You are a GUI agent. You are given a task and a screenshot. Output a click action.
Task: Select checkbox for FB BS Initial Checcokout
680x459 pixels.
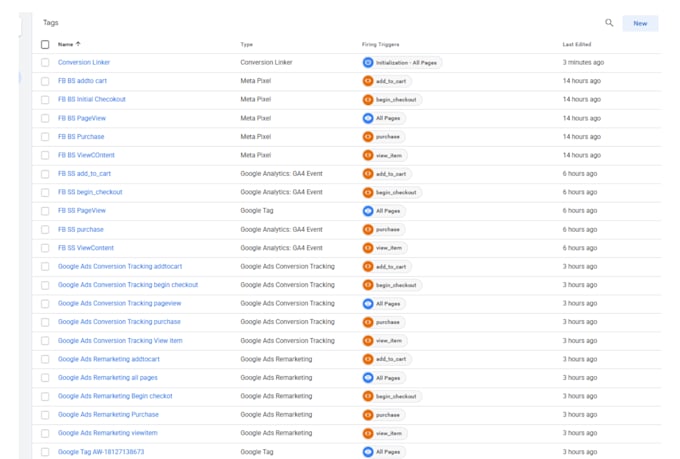pyautogui.click(x=45, y=100)
